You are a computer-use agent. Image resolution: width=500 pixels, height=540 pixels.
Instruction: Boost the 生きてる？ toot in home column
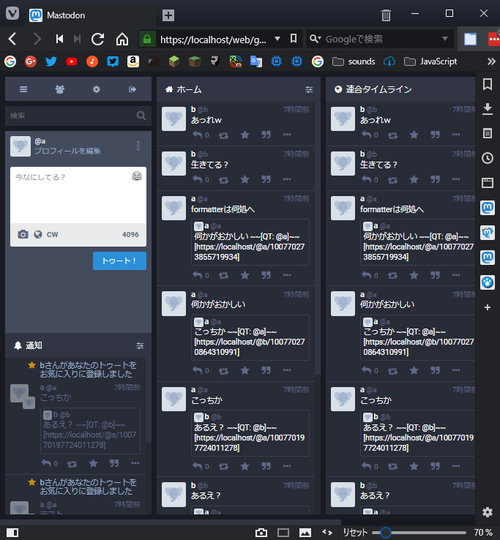tap(223, 180)
